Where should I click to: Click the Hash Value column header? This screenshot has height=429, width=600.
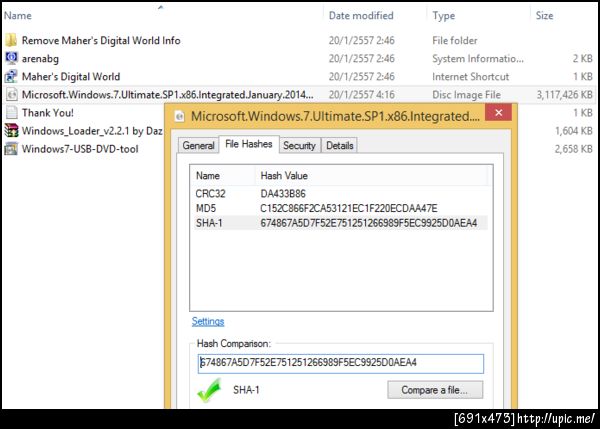pyautogui.click(x=284, y=176)
